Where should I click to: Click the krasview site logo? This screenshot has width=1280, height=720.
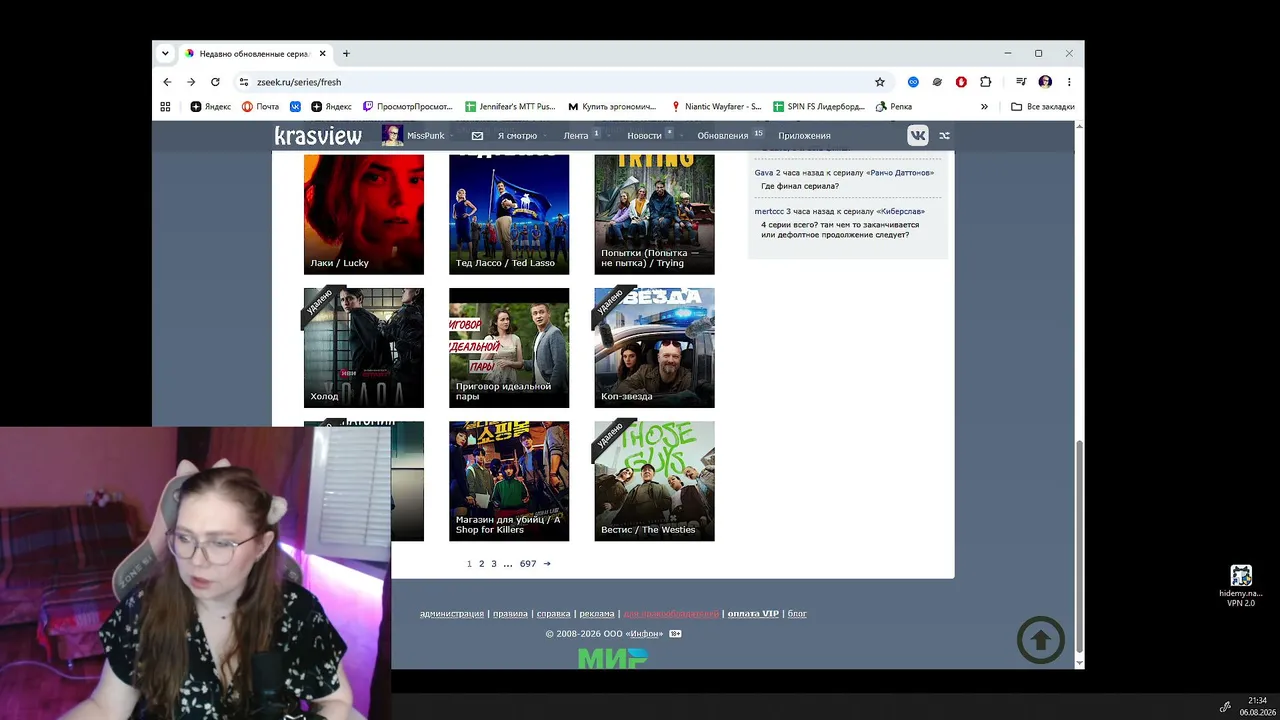(x=318, y=135)
